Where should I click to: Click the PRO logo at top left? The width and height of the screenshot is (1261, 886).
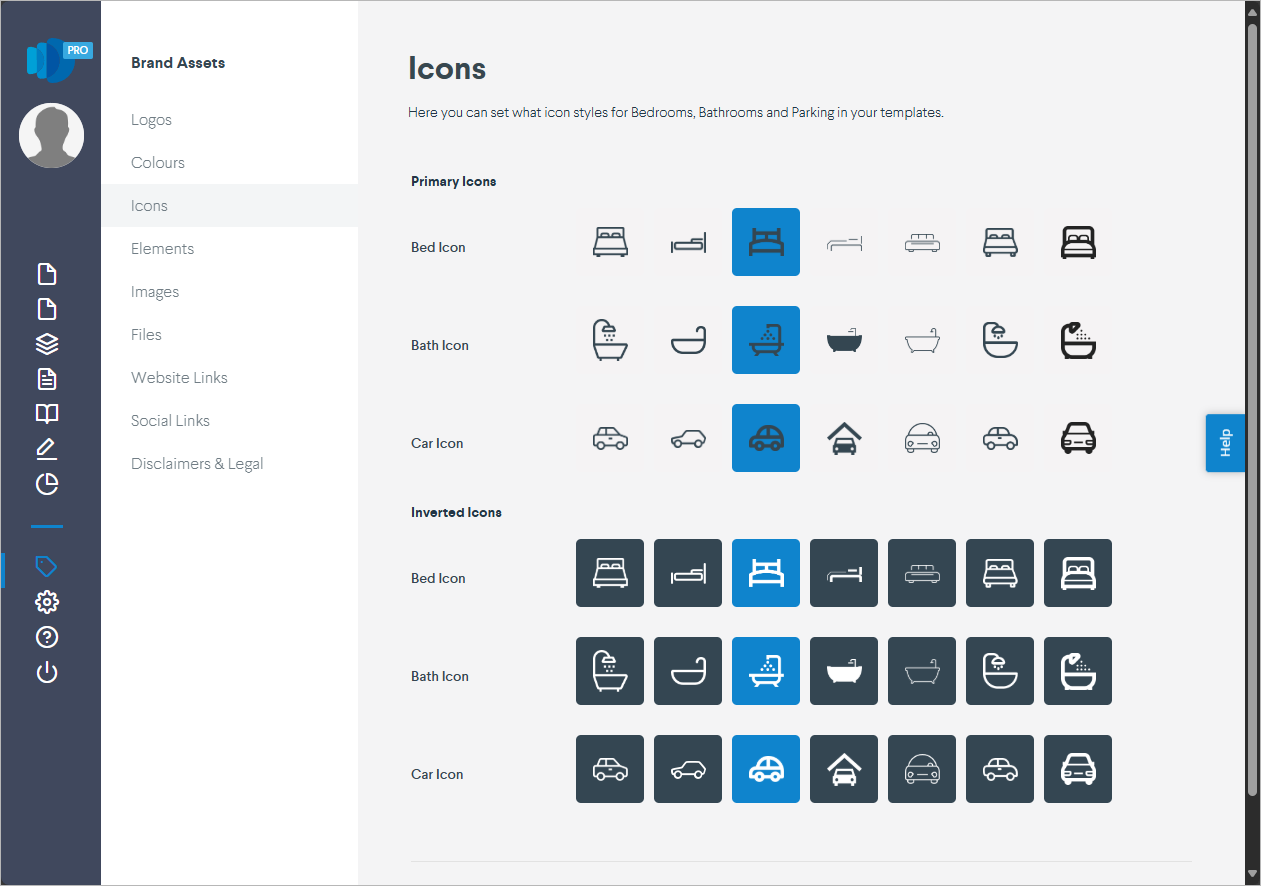(59, 59)
